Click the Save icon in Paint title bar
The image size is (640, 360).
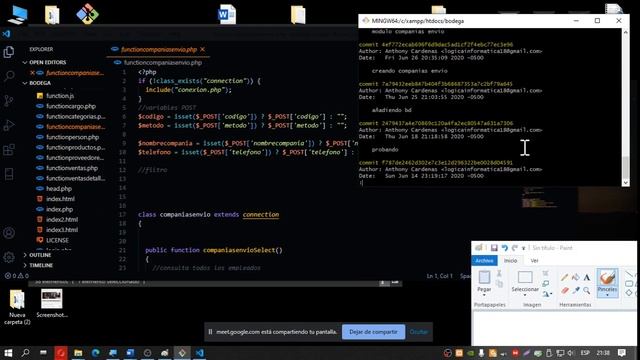pyautogui.click(x=494, y=248)
